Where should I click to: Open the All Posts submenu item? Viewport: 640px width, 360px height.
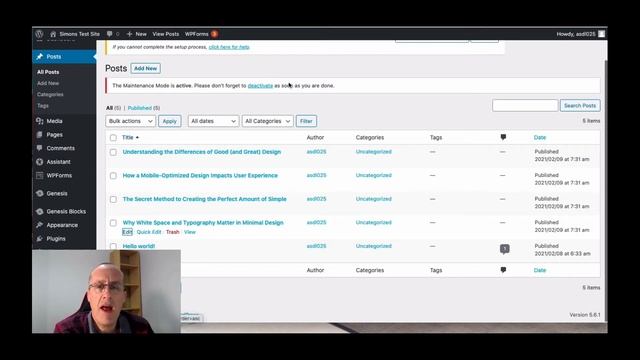click(48, 72)
